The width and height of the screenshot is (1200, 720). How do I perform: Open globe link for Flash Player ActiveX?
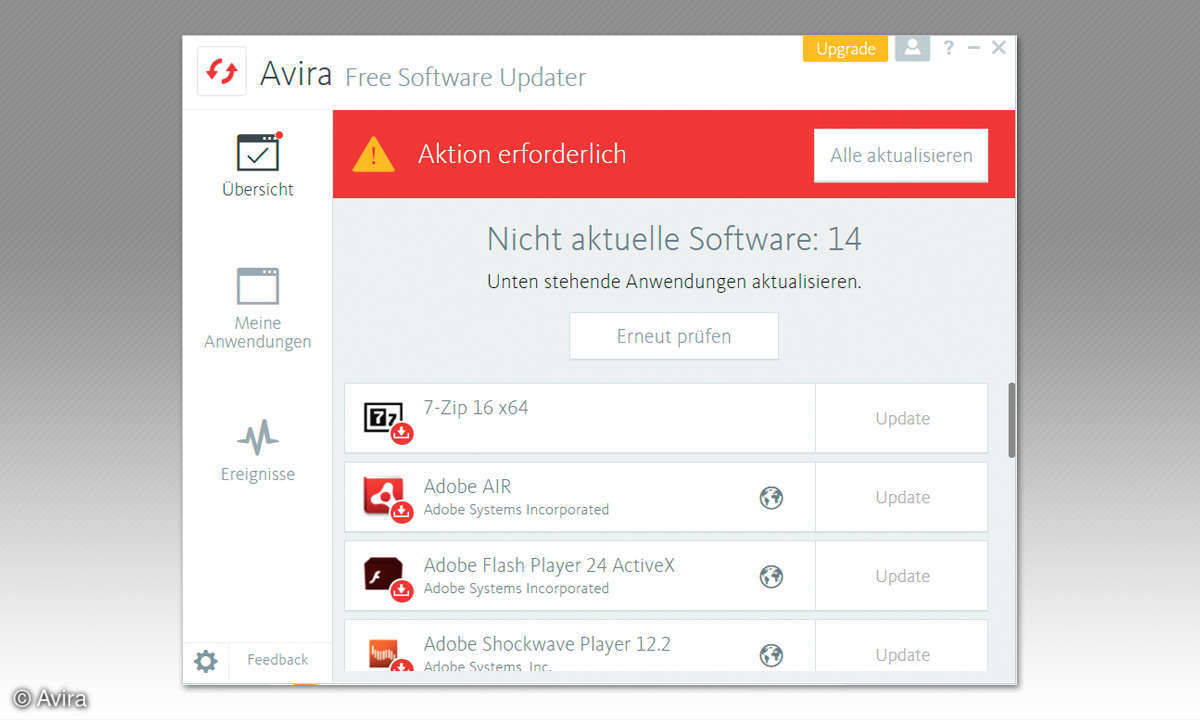(771, 576)
